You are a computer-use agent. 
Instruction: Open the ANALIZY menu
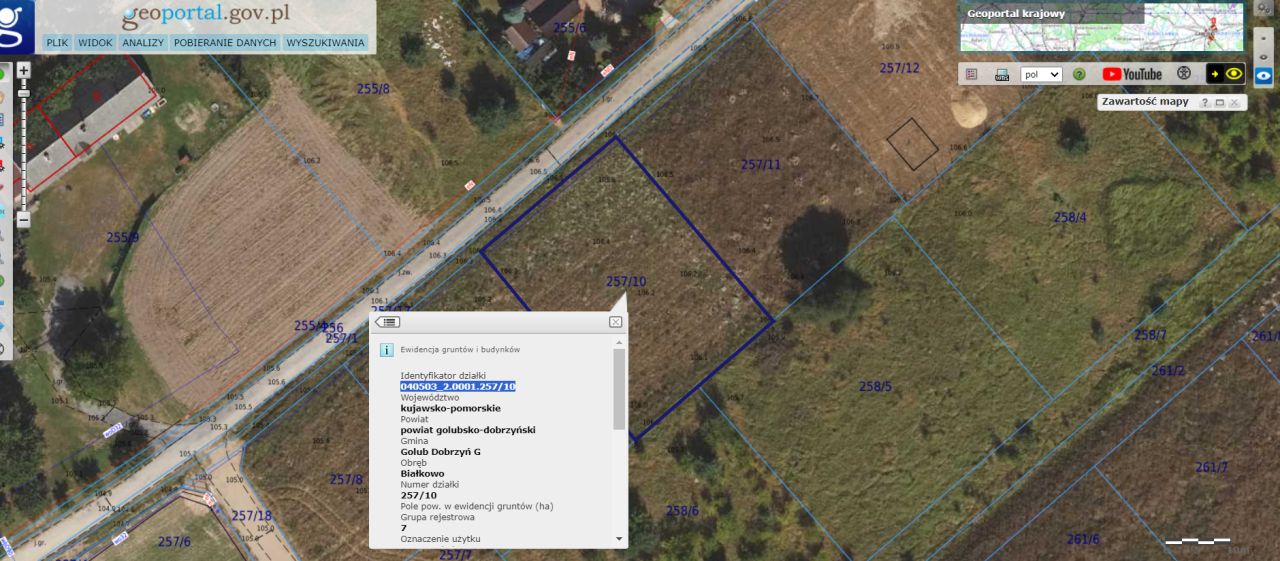143,43
